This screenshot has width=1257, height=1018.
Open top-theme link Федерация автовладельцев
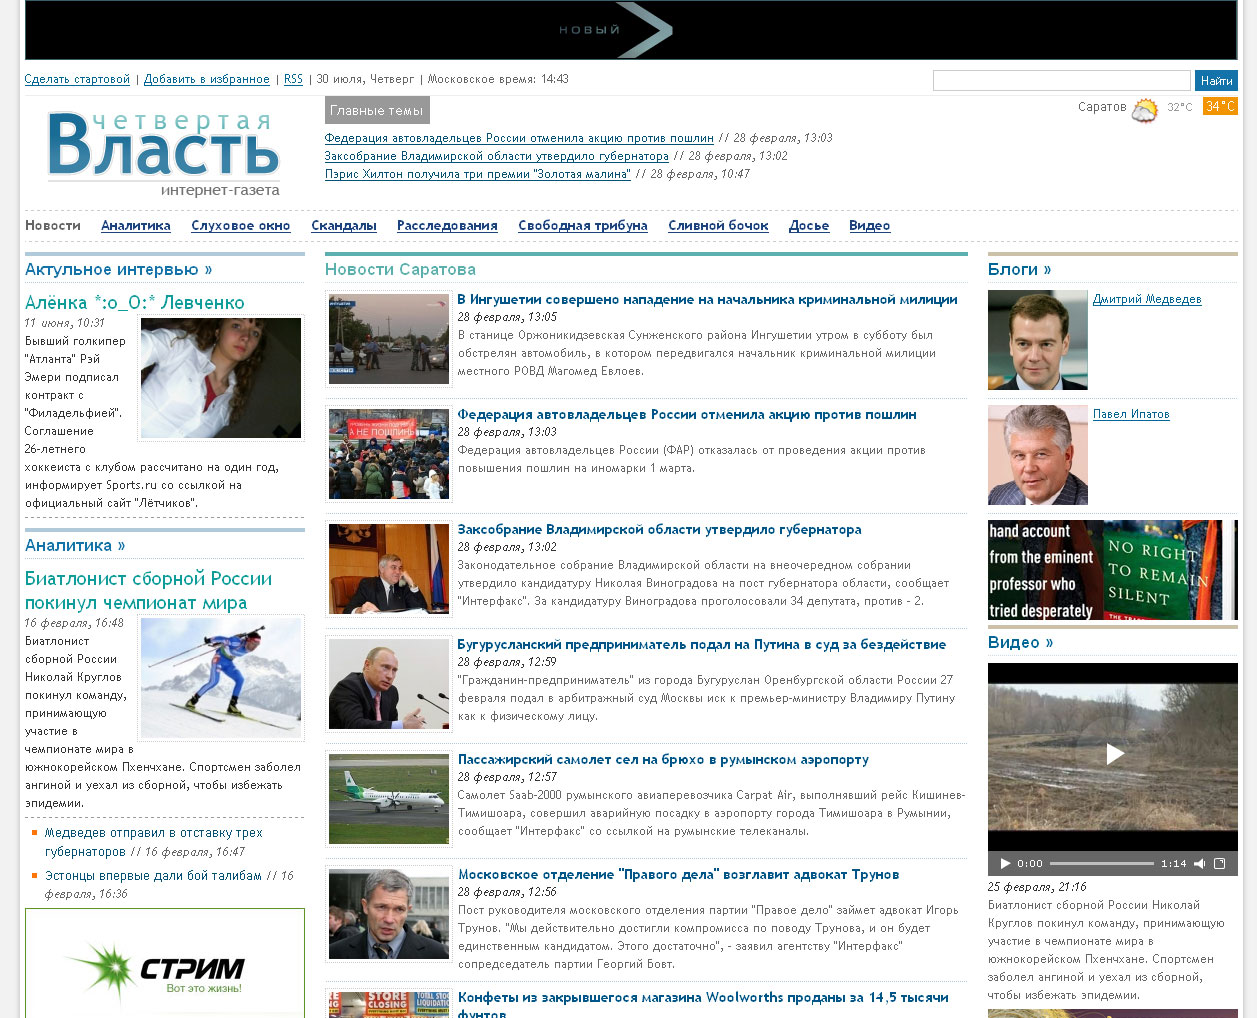(519, 138)
